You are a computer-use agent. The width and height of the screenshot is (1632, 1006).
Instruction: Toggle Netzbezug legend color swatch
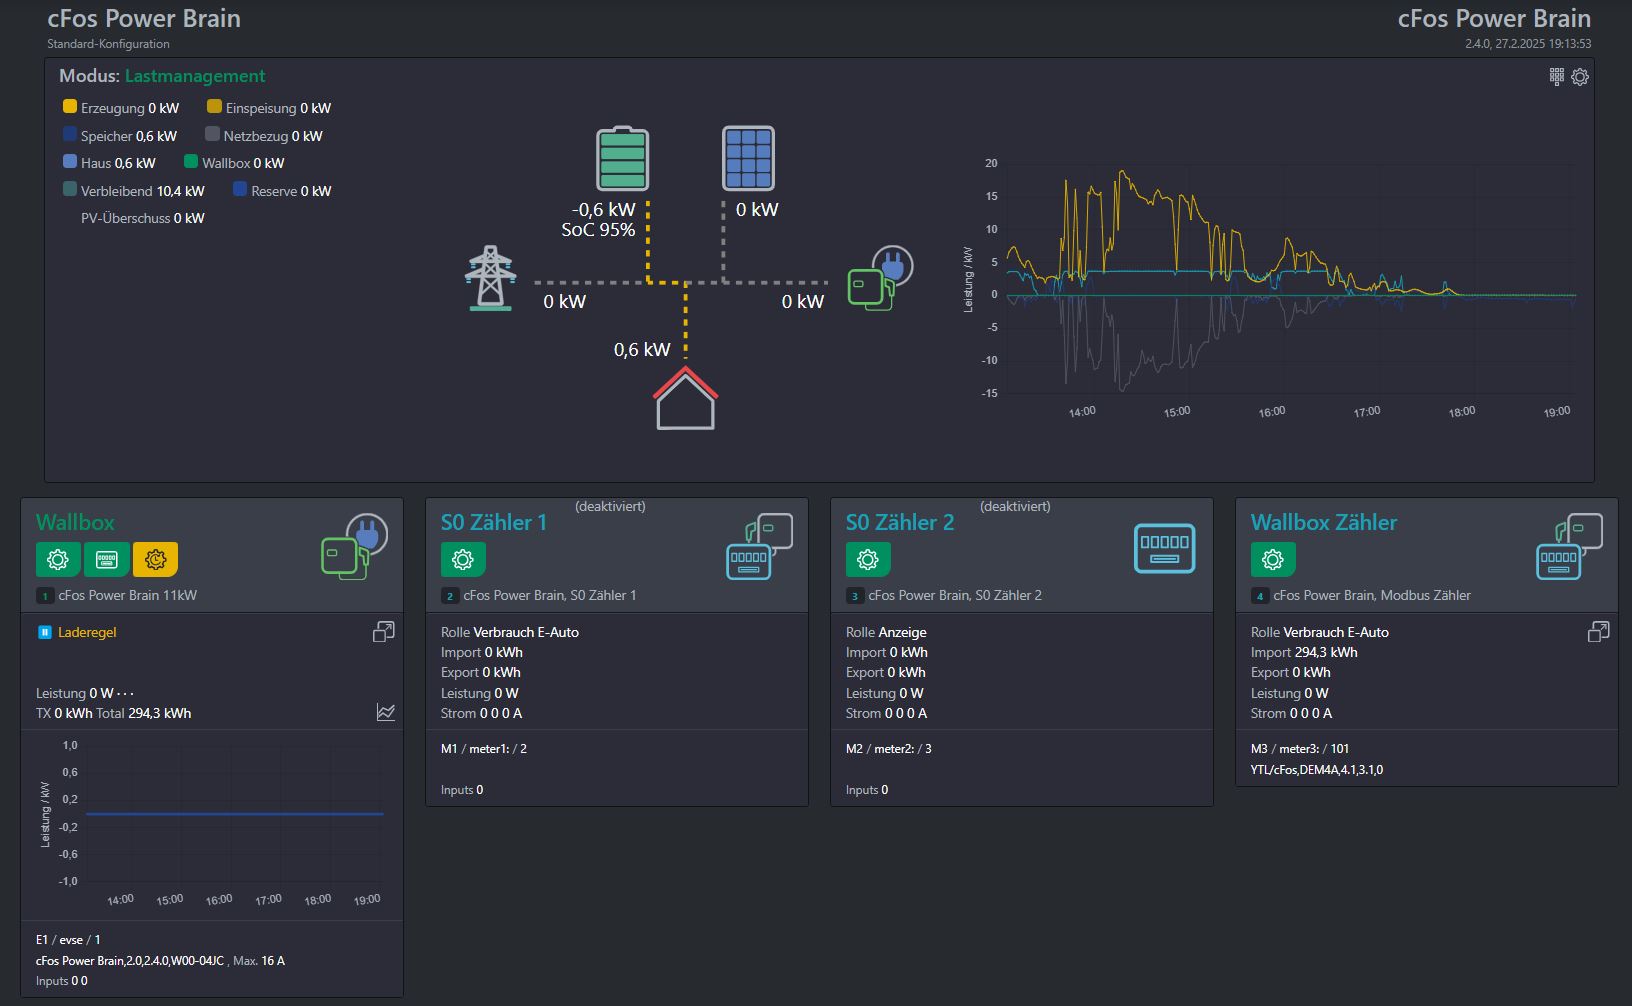pyautogui.click(x=212, y=134)
